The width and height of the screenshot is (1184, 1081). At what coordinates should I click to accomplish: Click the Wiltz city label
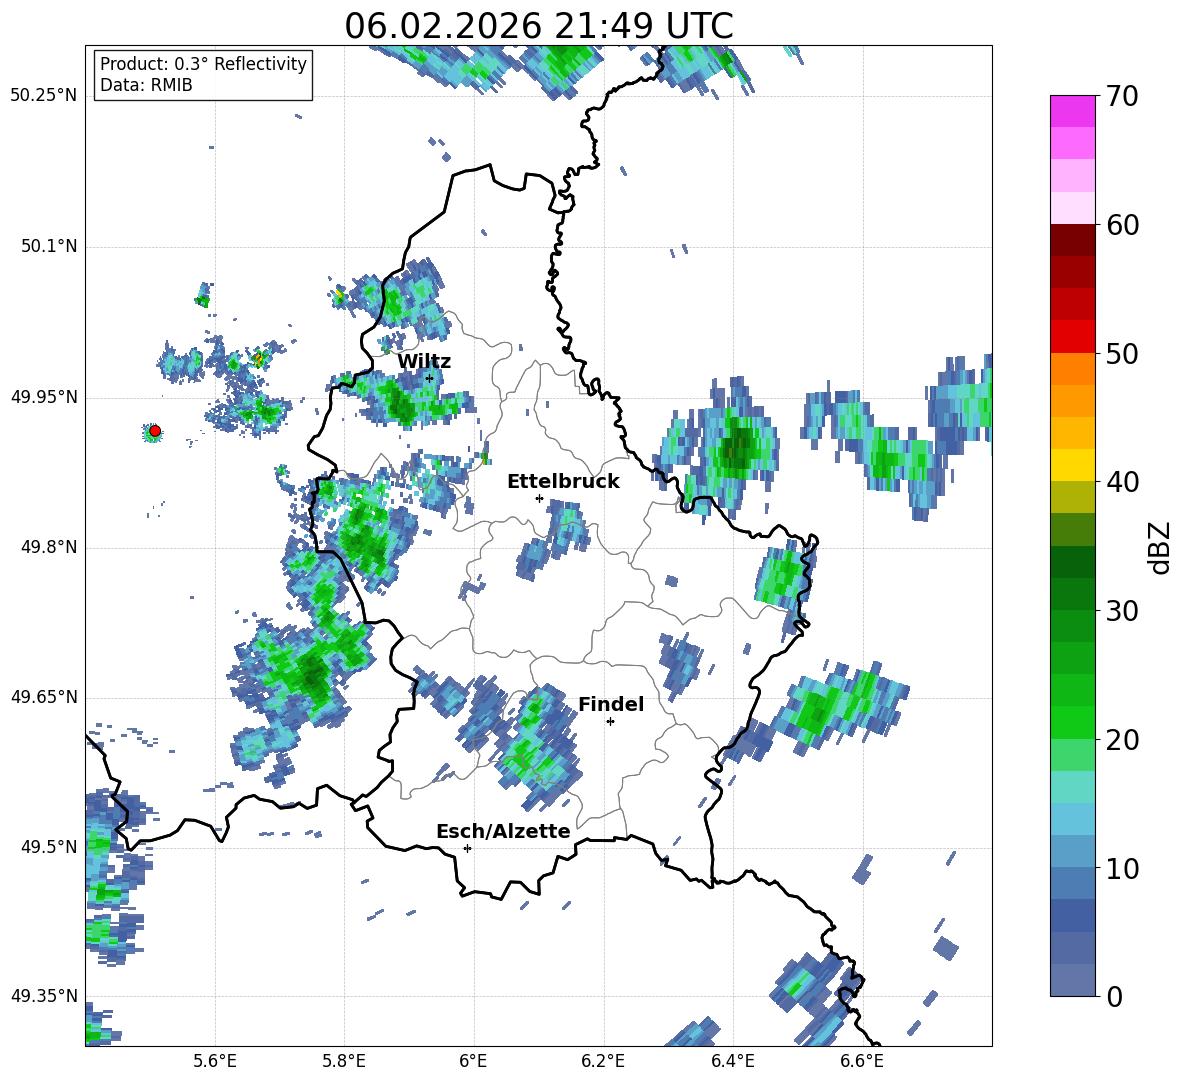coord(424,362)
